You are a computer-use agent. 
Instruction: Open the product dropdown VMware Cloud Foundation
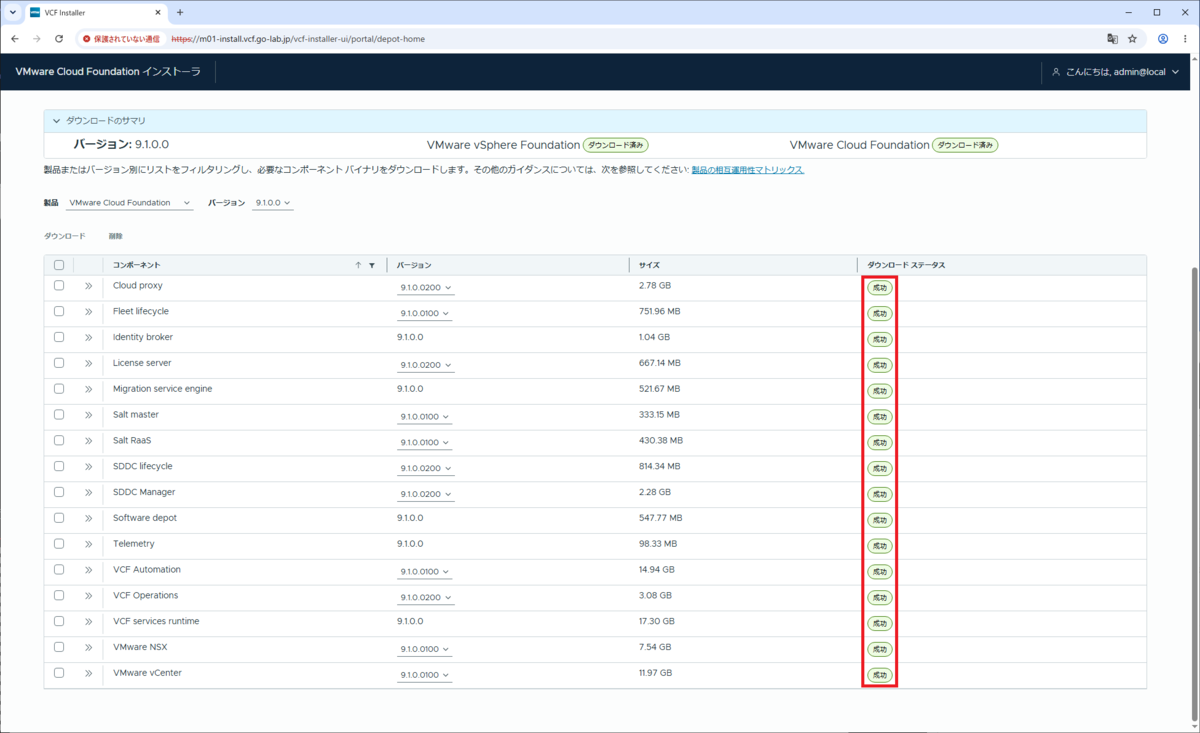click(130, 203)
